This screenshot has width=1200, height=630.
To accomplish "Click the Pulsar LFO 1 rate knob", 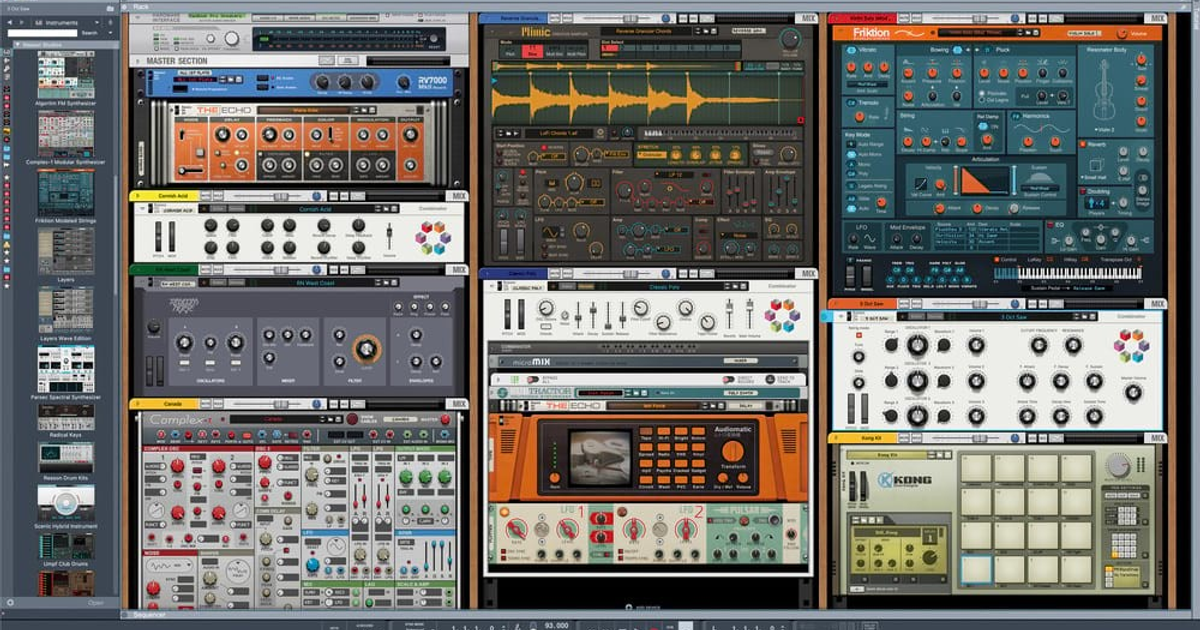I will click(517, 527).
